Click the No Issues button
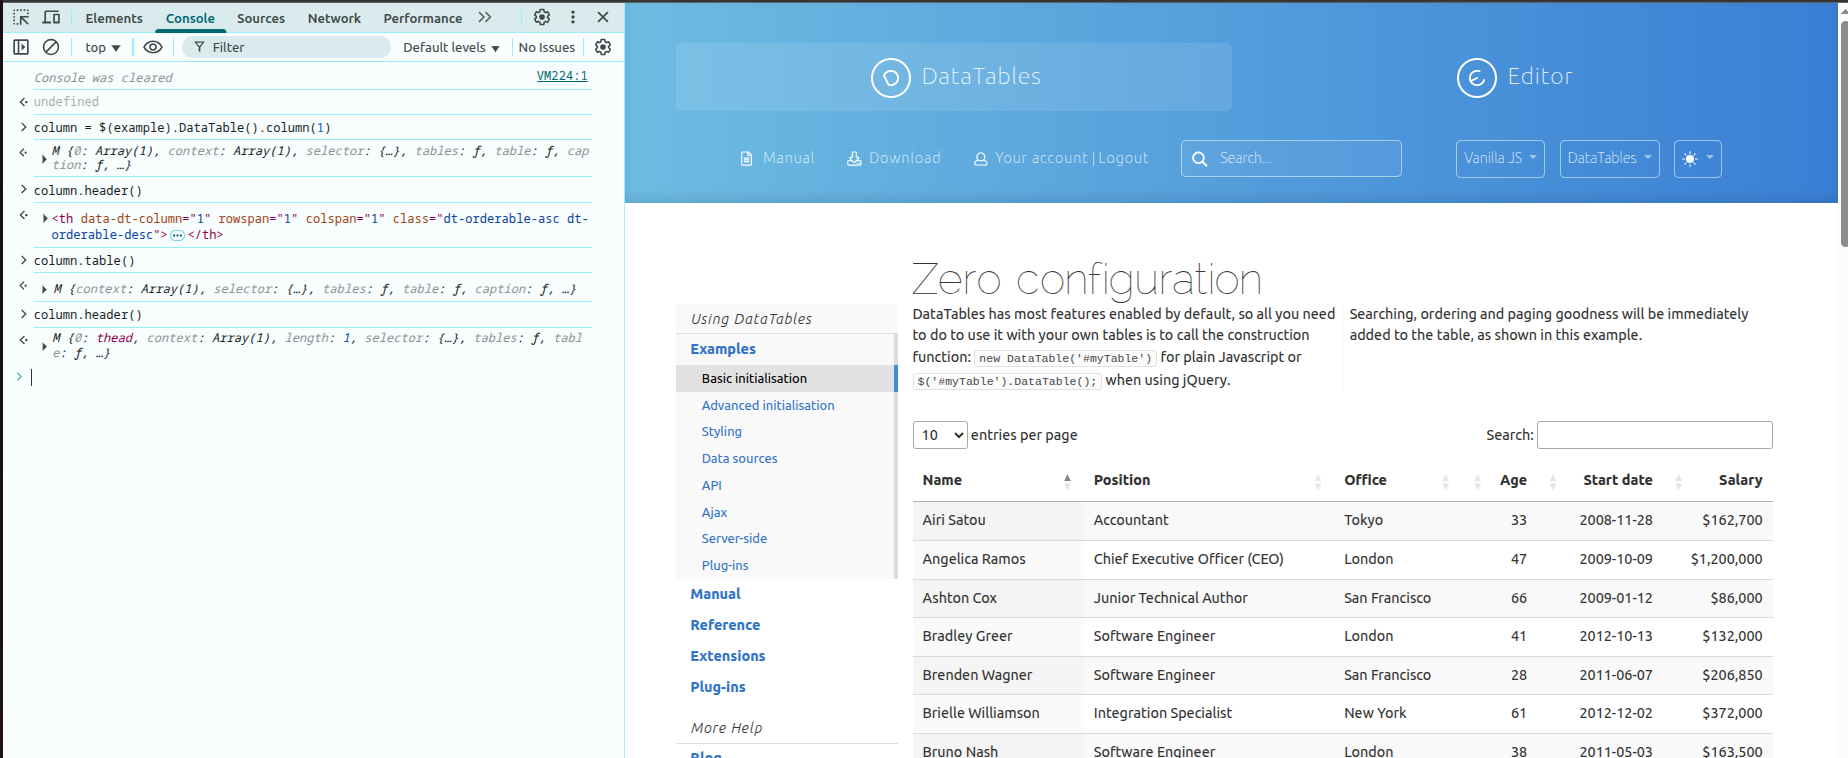1848x758 pixels. 547,47
